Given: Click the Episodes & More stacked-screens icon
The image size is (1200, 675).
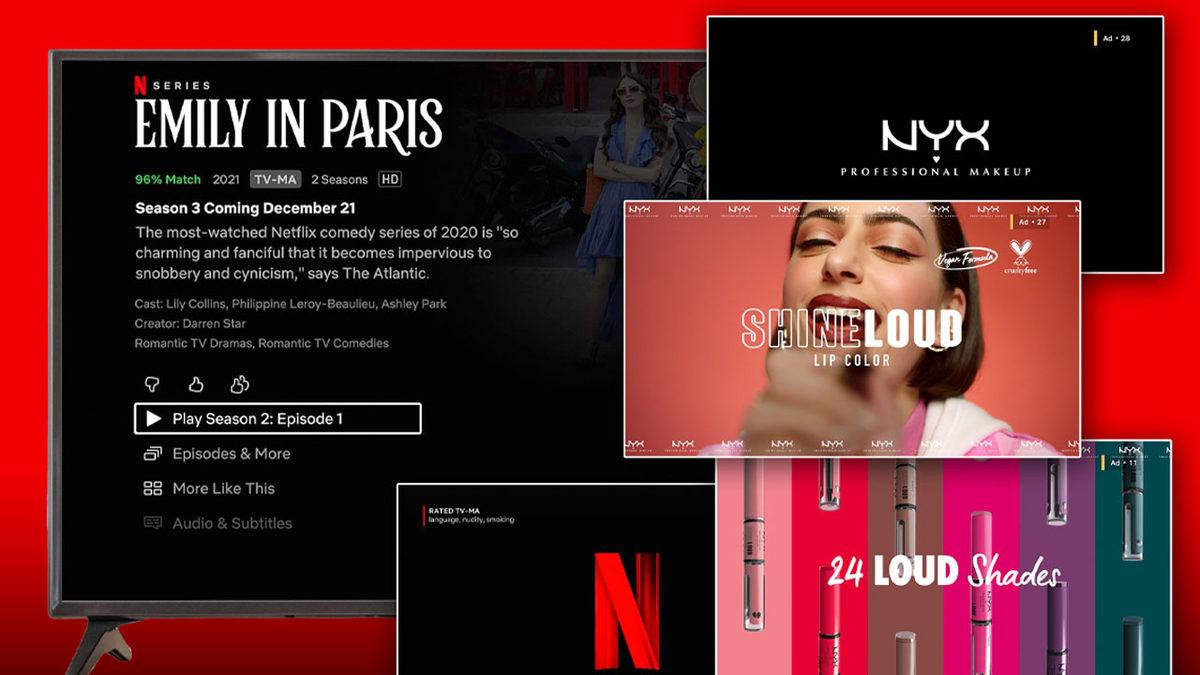Looking at the screenshot, I should coord(155,453).
